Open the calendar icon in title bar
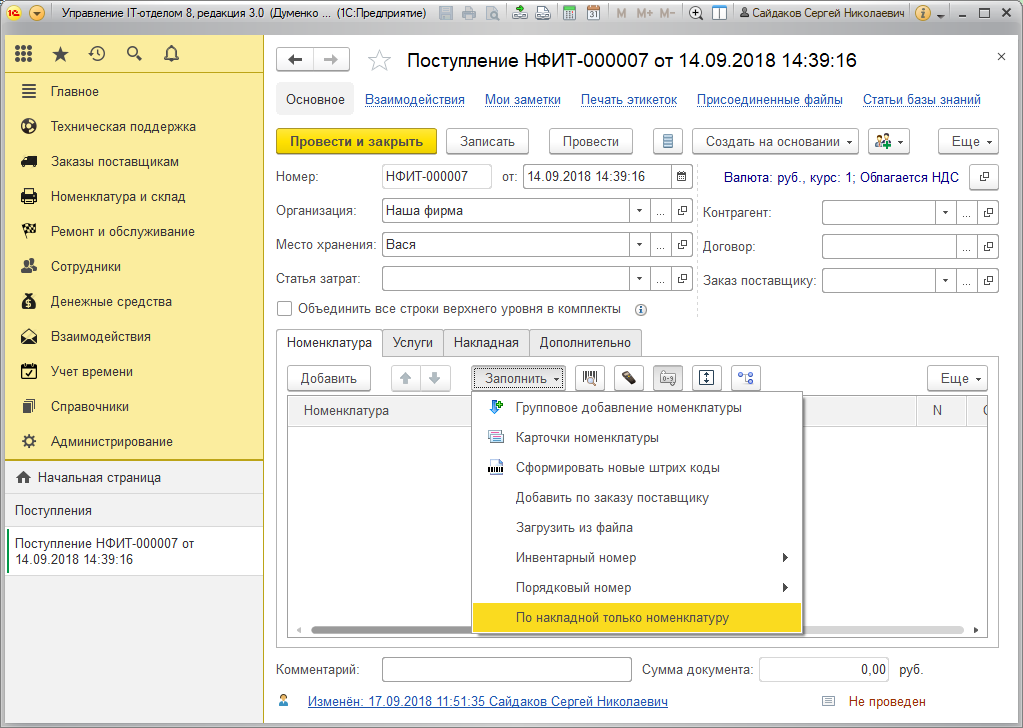This screenshot has width=1023, height=728. (x=593, y=12)
